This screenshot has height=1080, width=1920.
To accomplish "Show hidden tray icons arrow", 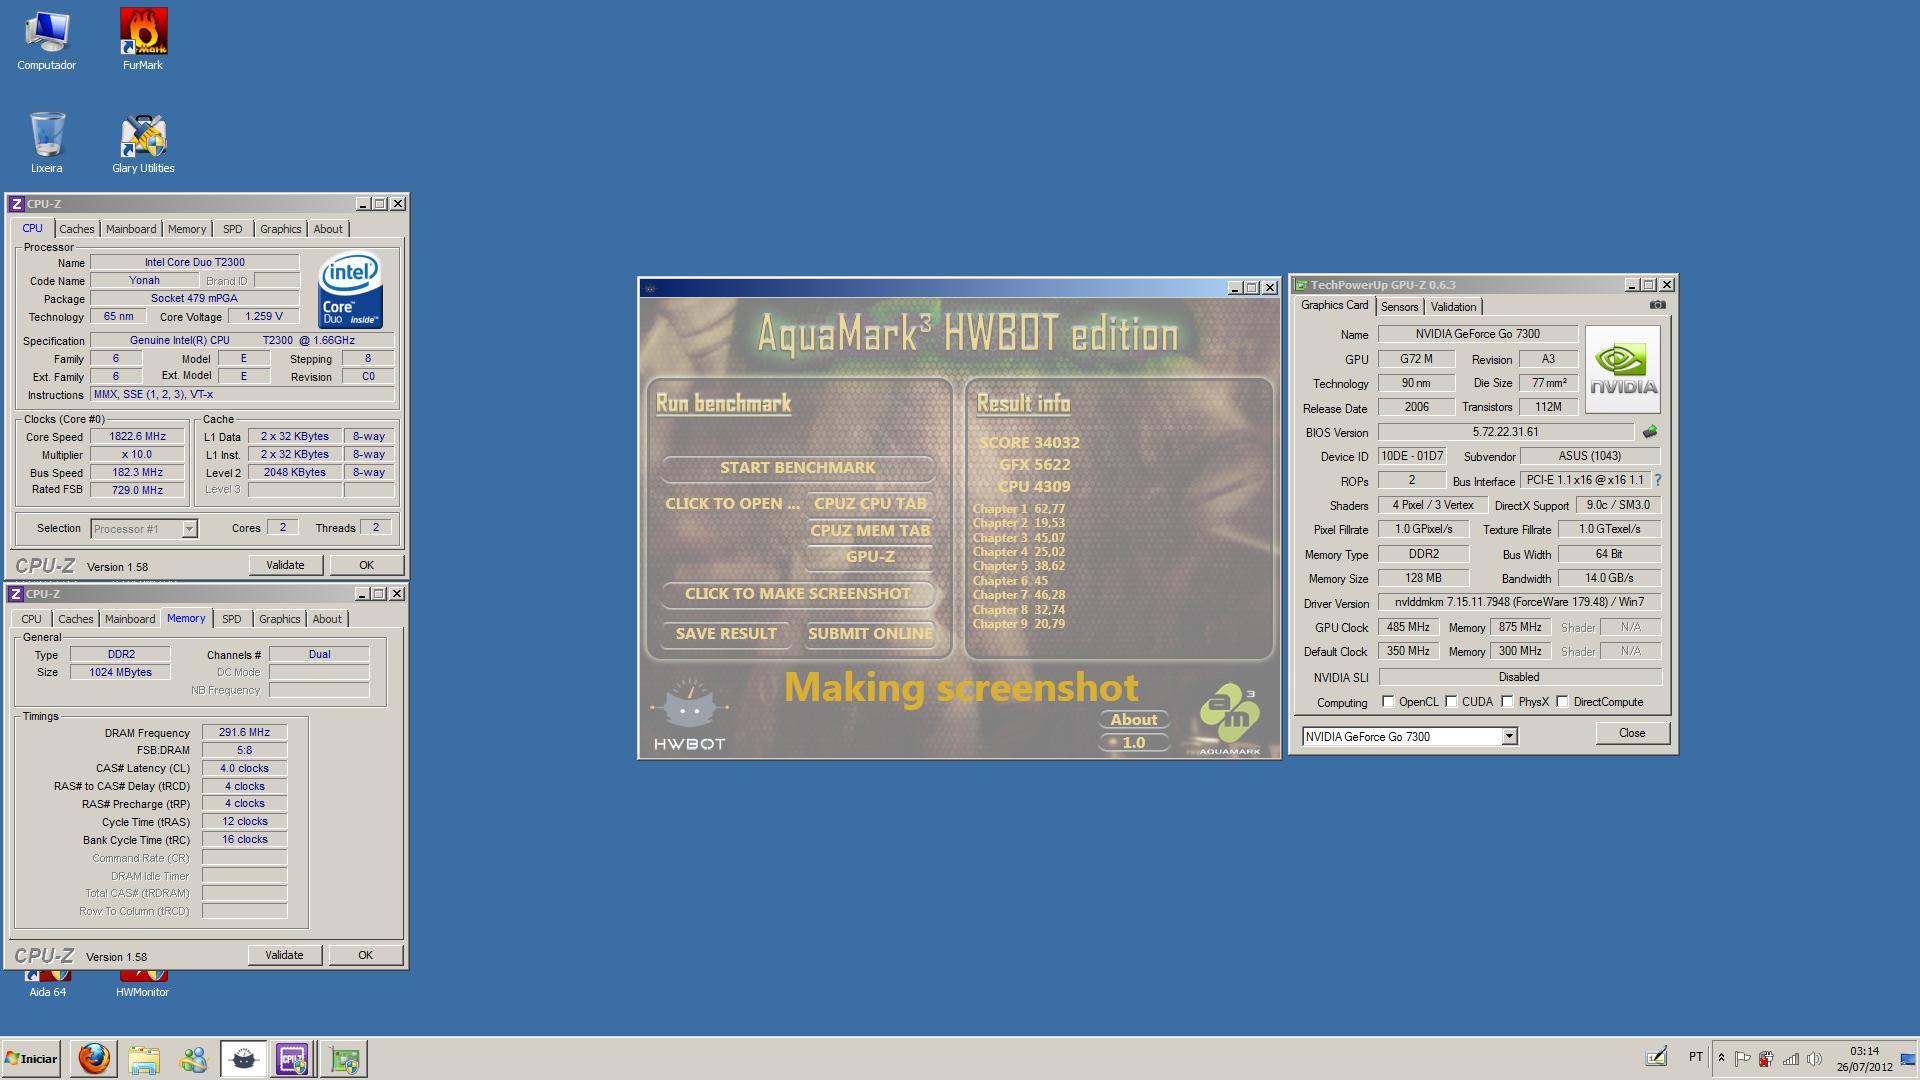I will click(x=1721, y=1058).
